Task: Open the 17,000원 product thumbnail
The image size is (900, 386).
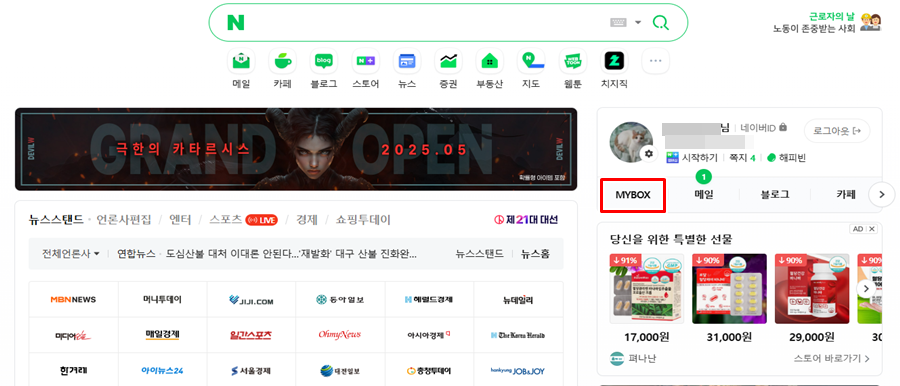Action: (x=647, y=290)
